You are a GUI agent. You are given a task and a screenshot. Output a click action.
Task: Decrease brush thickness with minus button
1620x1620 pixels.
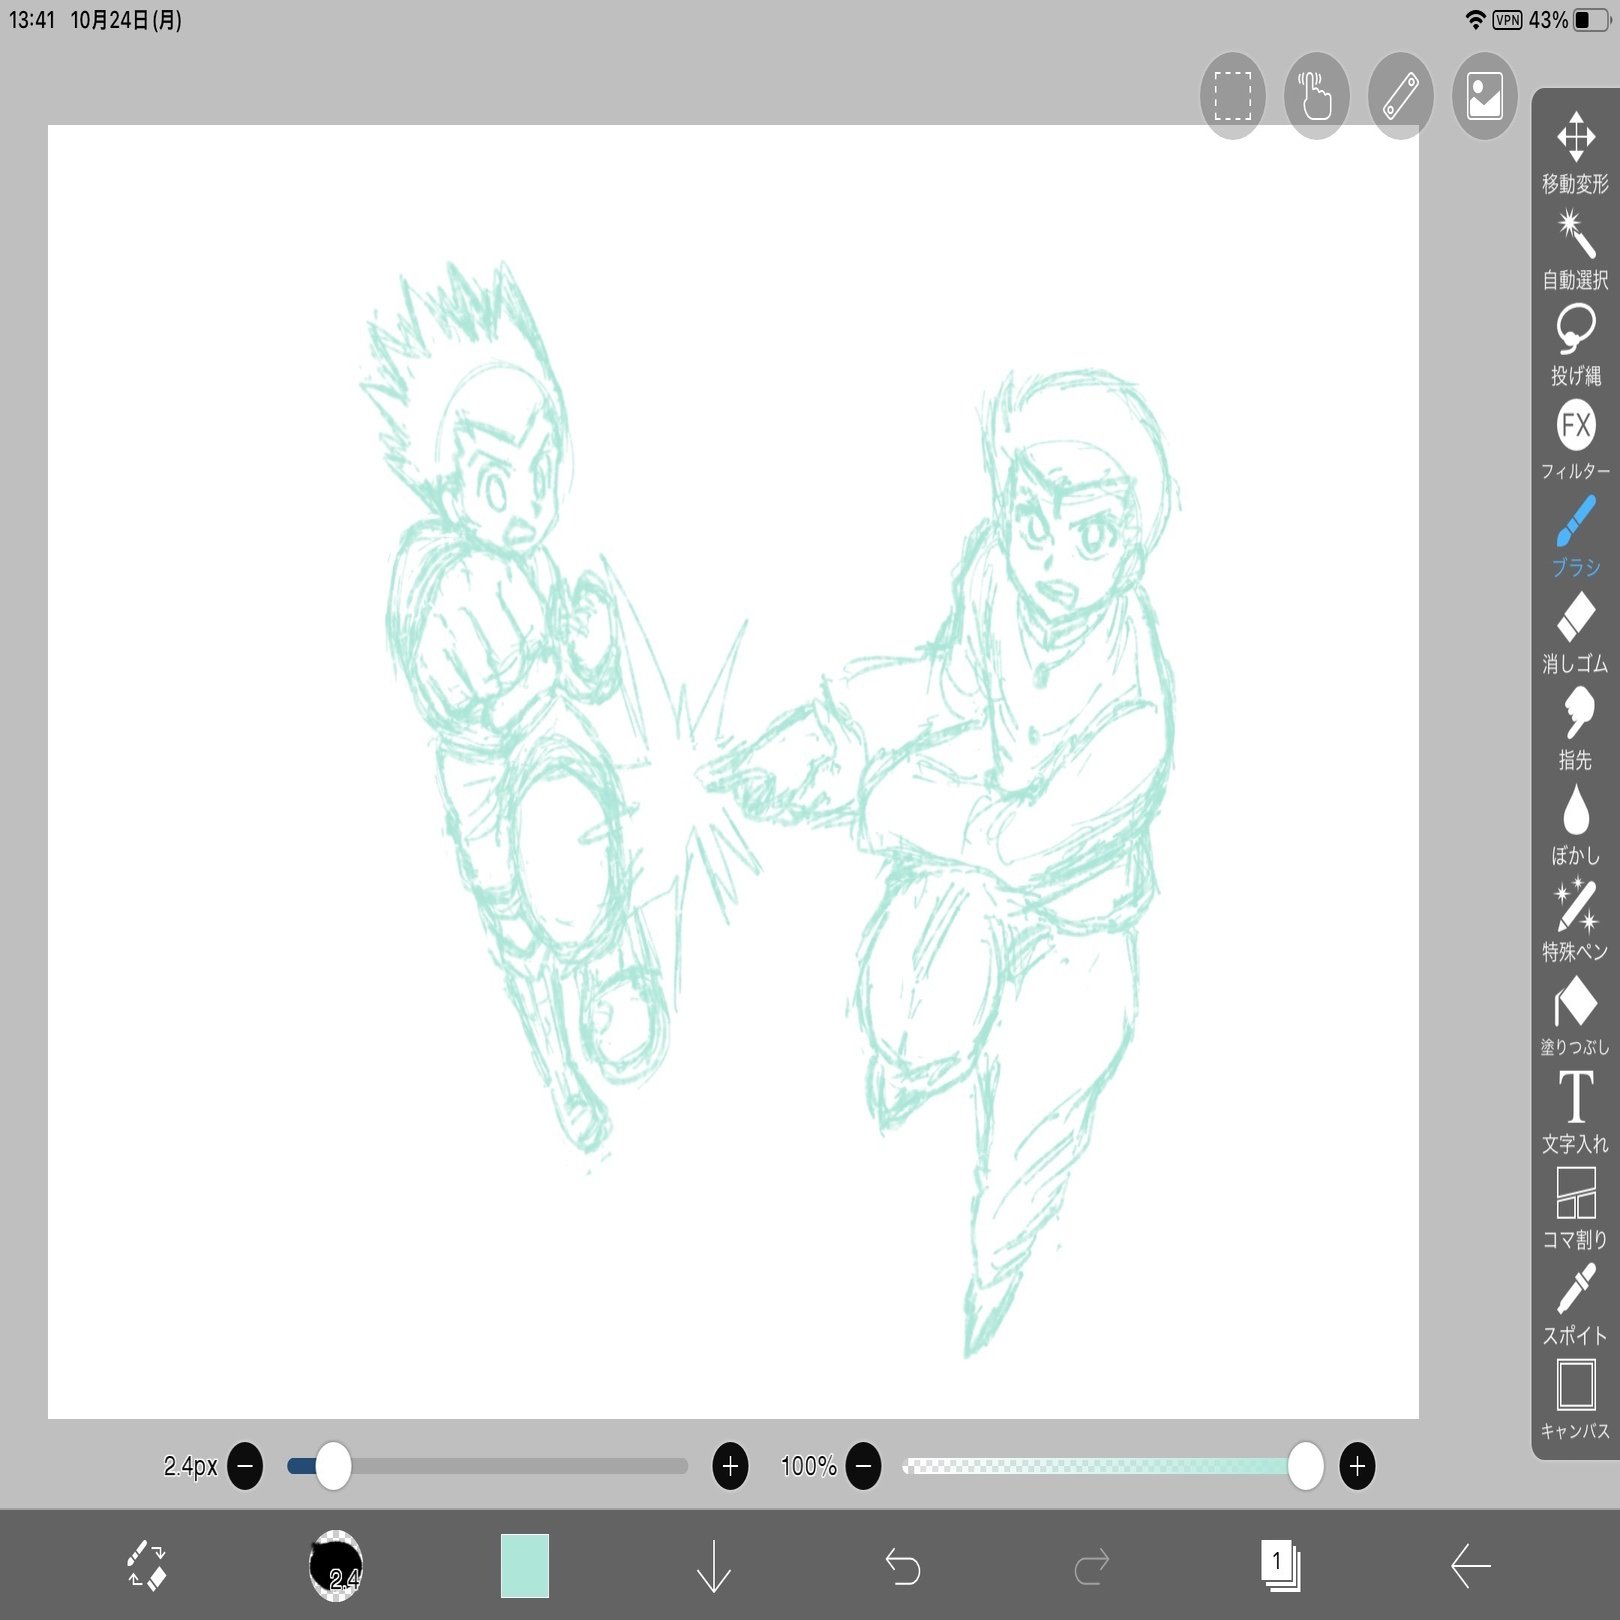tap(245, 1466)
